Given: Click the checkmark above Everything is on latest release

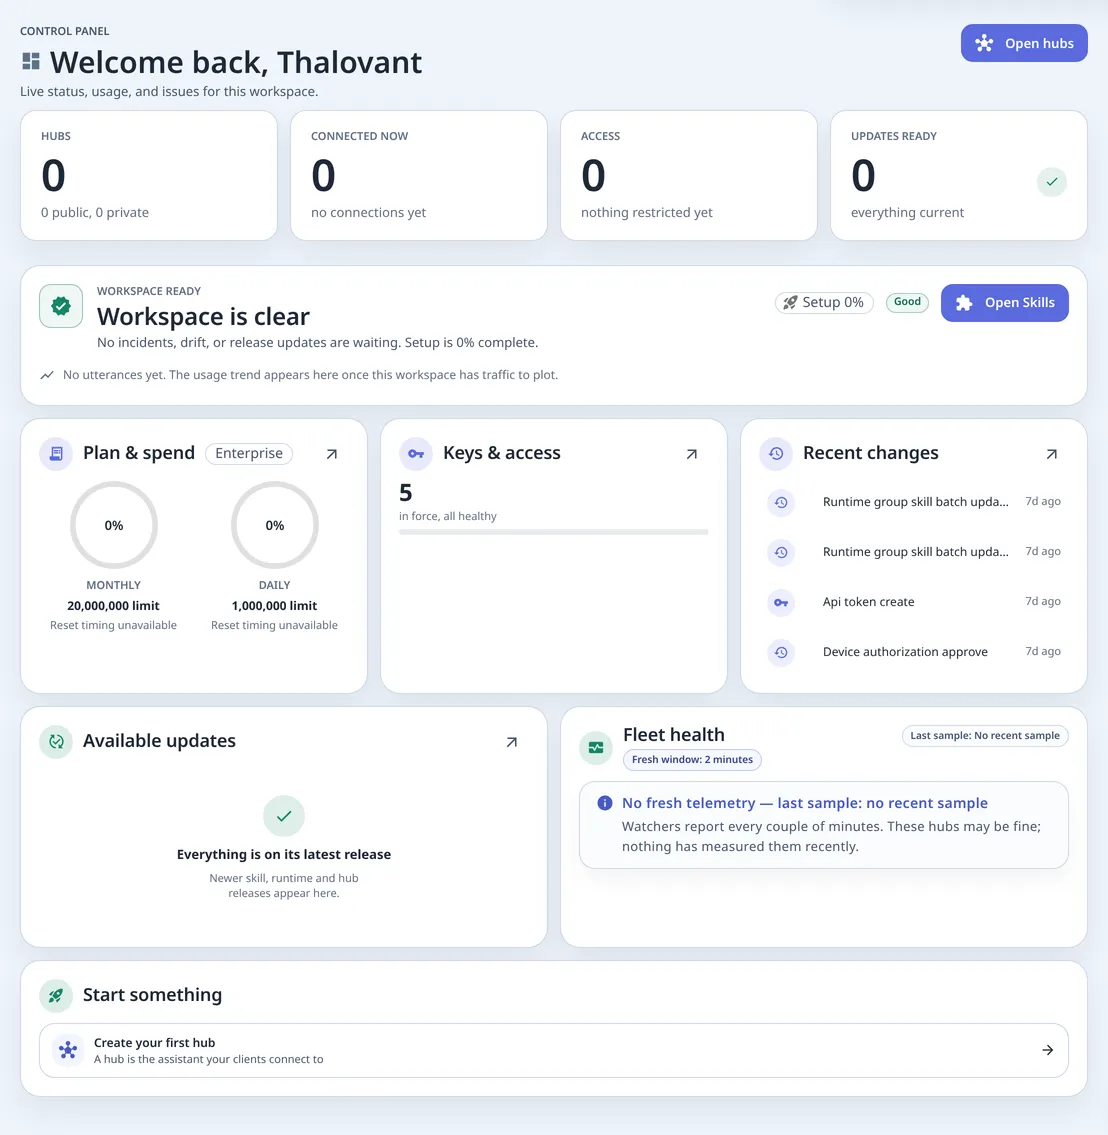Looking at the screenshot, I should [284, 816].
